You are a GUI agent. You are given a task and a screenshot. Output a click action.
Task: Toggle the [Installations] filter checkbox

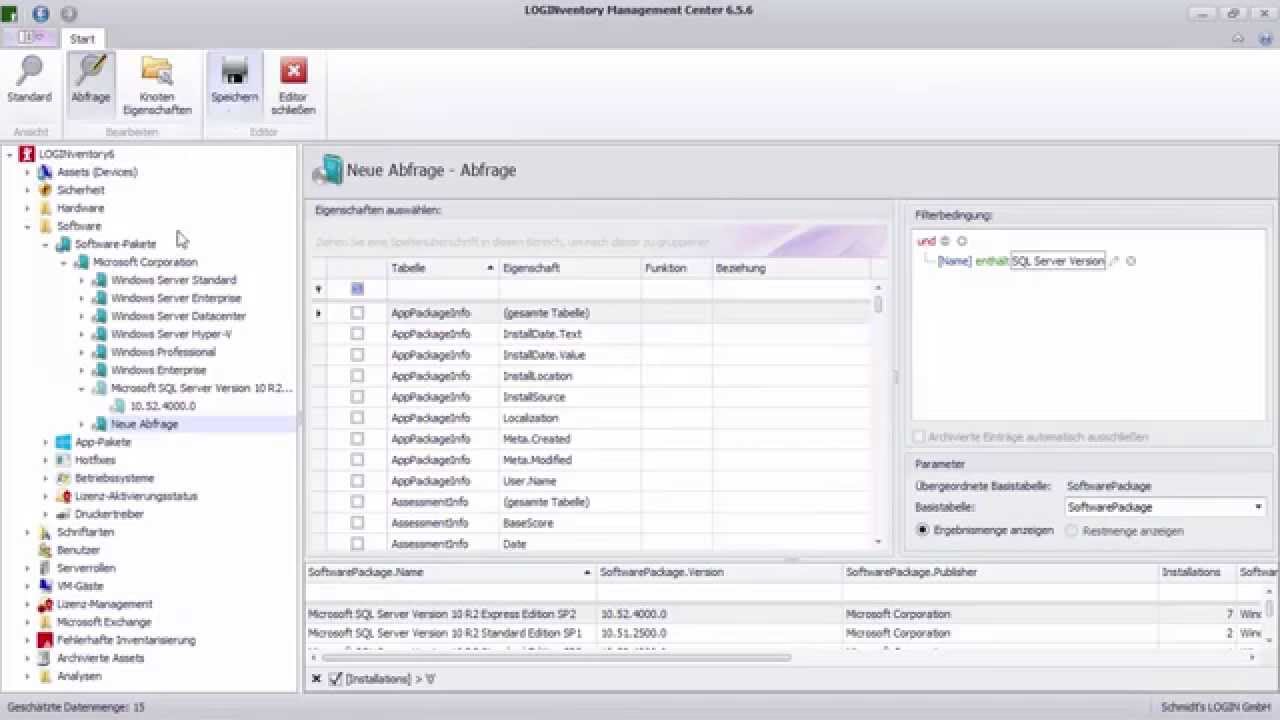(x=335, y=679)
